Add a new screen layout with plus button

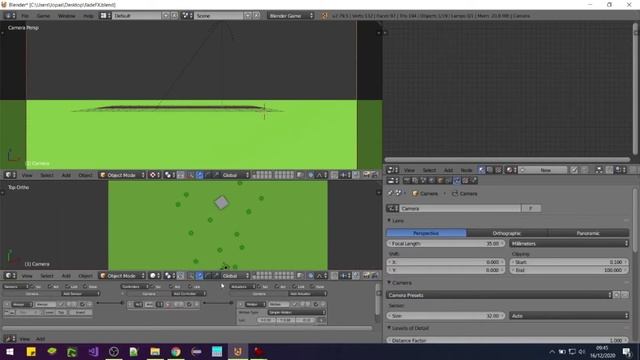pyautogui.click(x=166, y=16)
